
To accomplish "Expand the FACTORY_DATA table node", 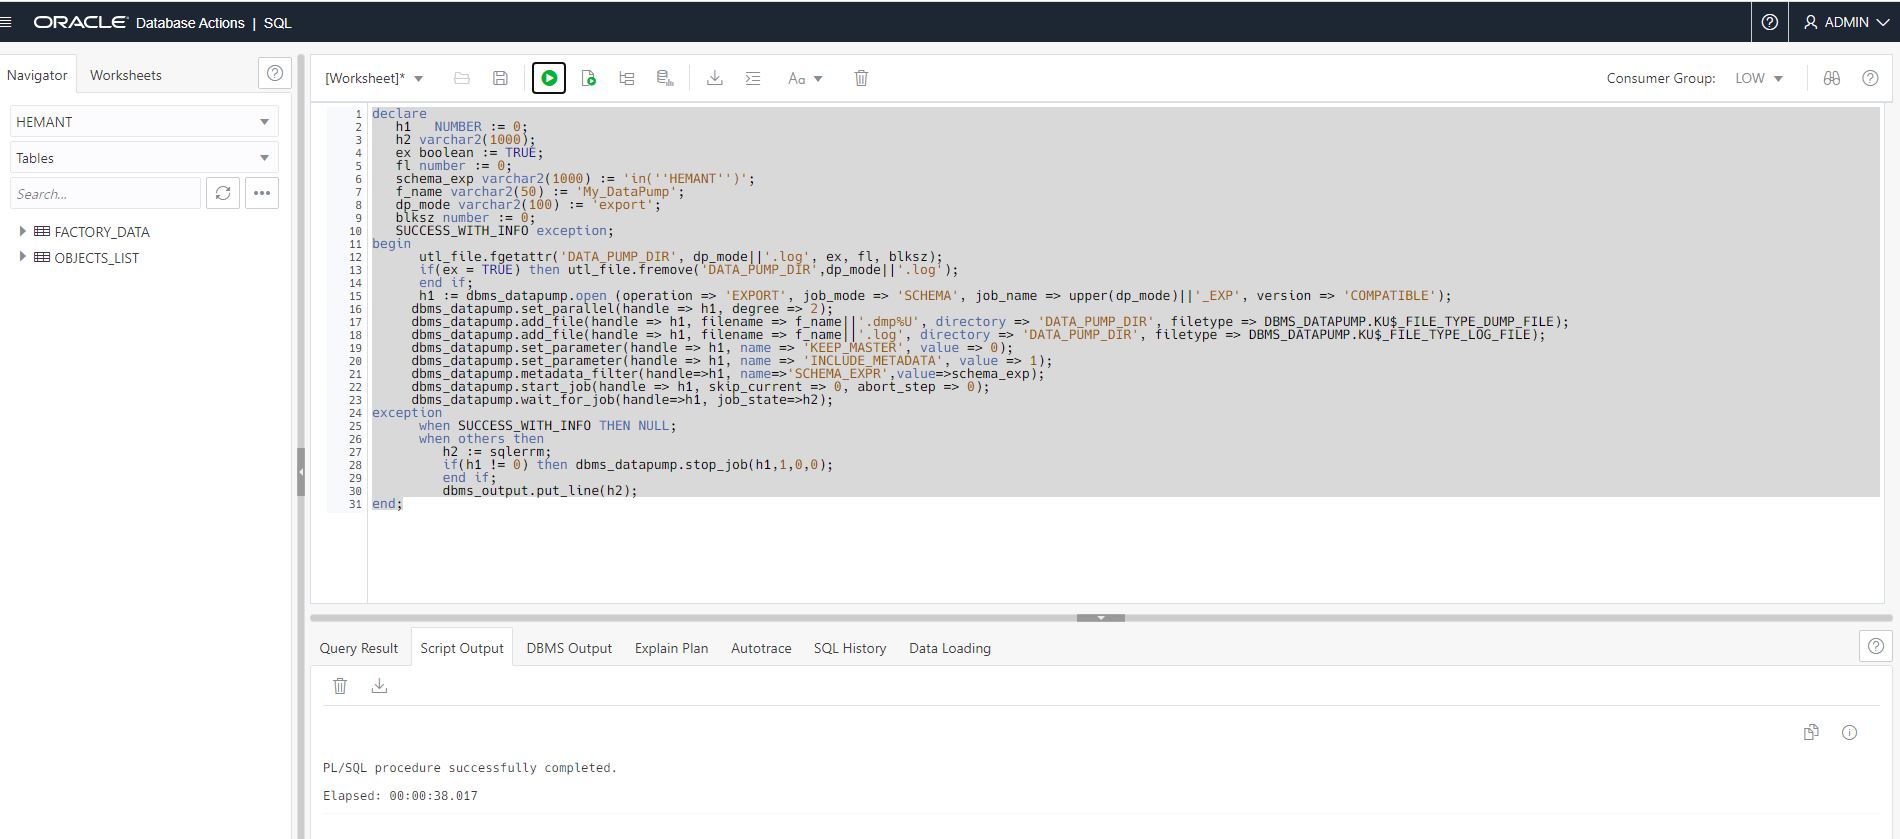I will [22, 231].
